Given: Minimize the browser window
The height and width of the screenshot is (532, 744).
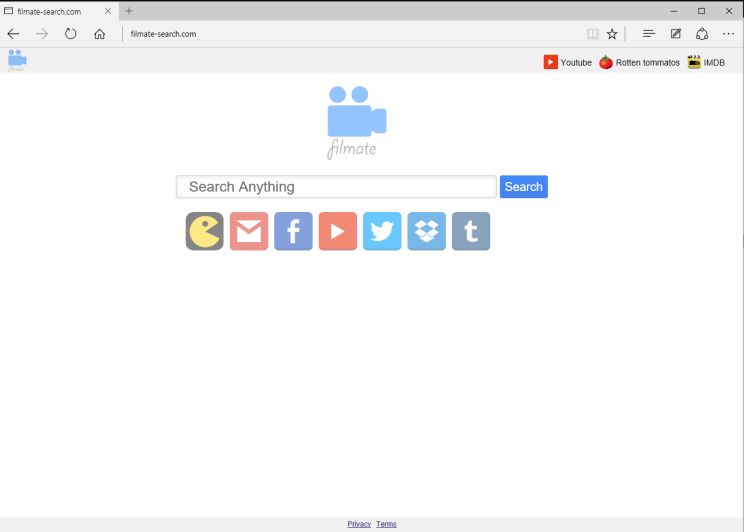Looking at the screenshot, I should click(x=674, y=11).
